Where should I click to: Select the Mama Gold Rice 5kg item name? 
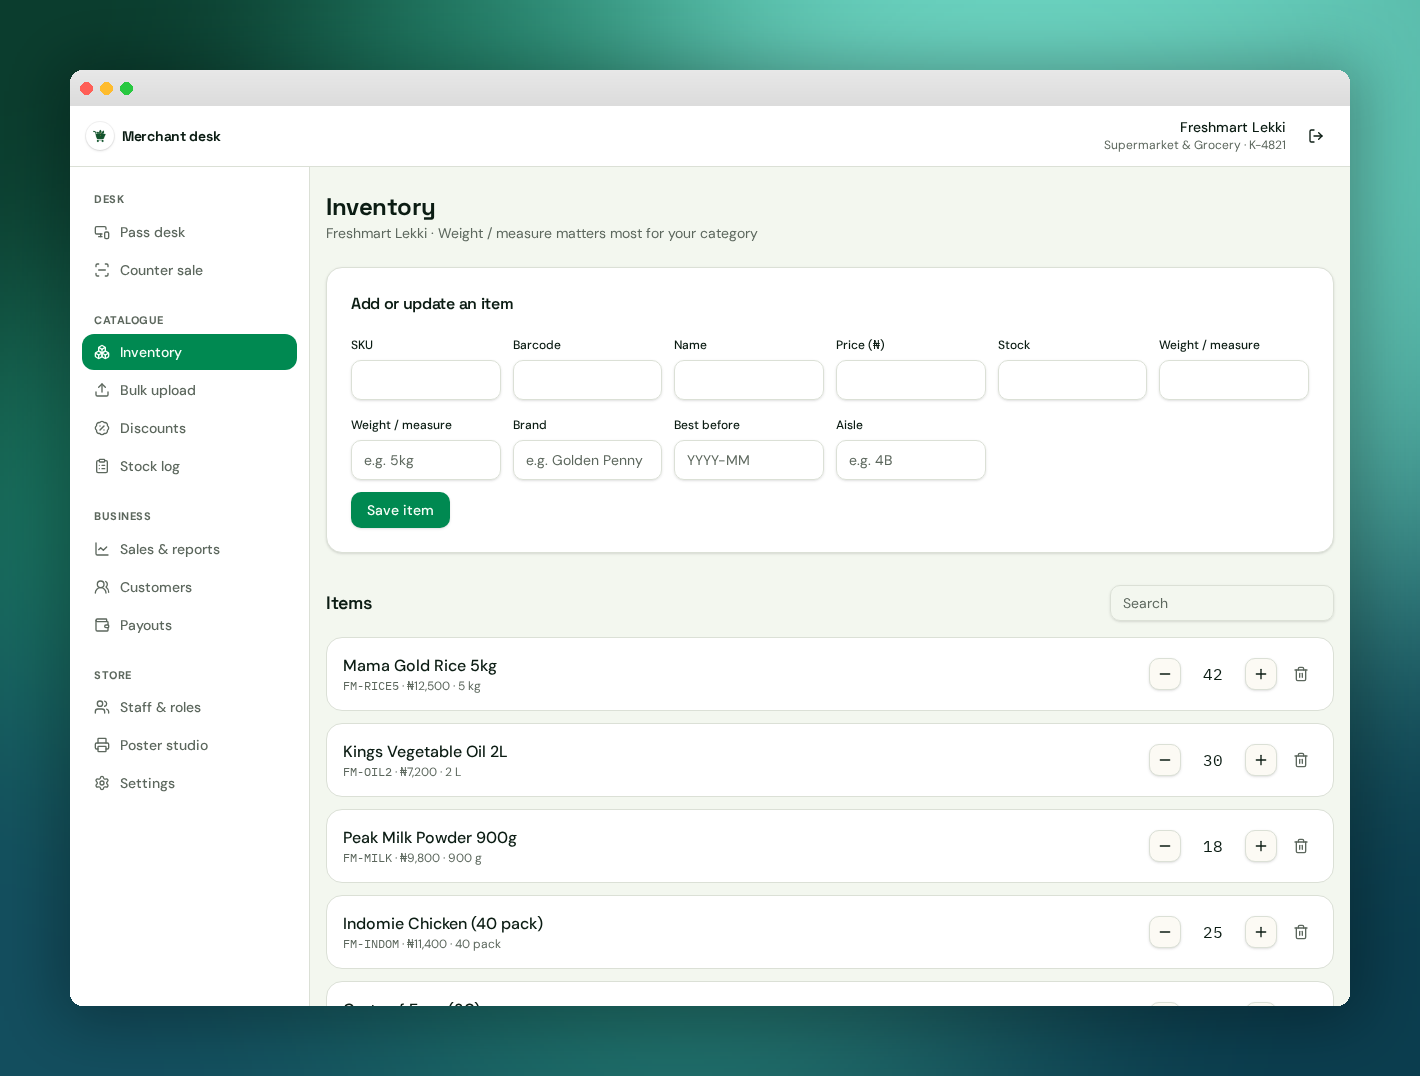pyautogui.click(x=420, y=666)
